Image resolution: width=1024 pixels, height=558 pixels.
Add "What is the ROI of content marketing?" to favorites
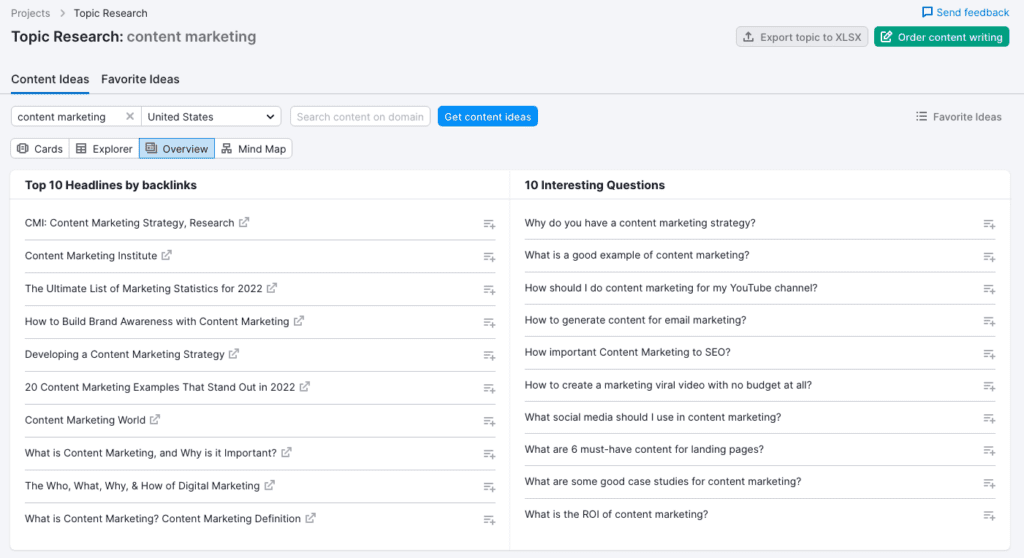989,516
